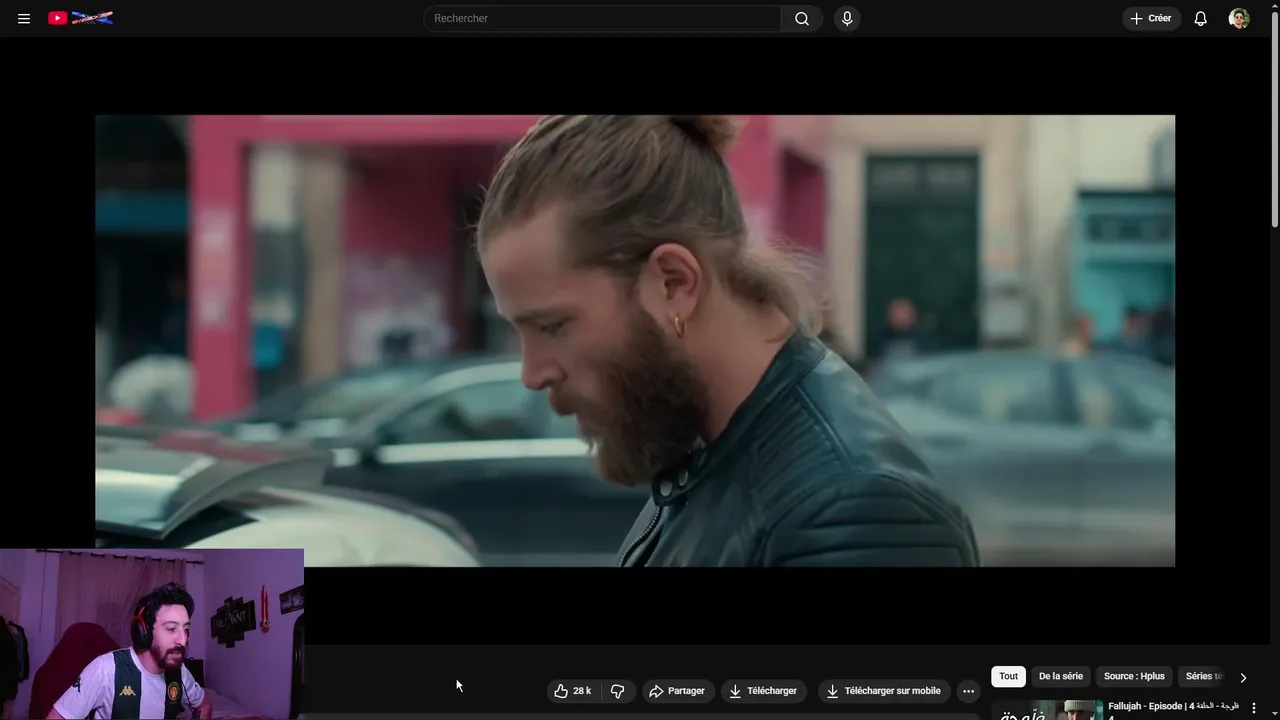This screenshot has height=720, width=1280.
Task: Select the Séries chip
Action: tap(1203, 676)
